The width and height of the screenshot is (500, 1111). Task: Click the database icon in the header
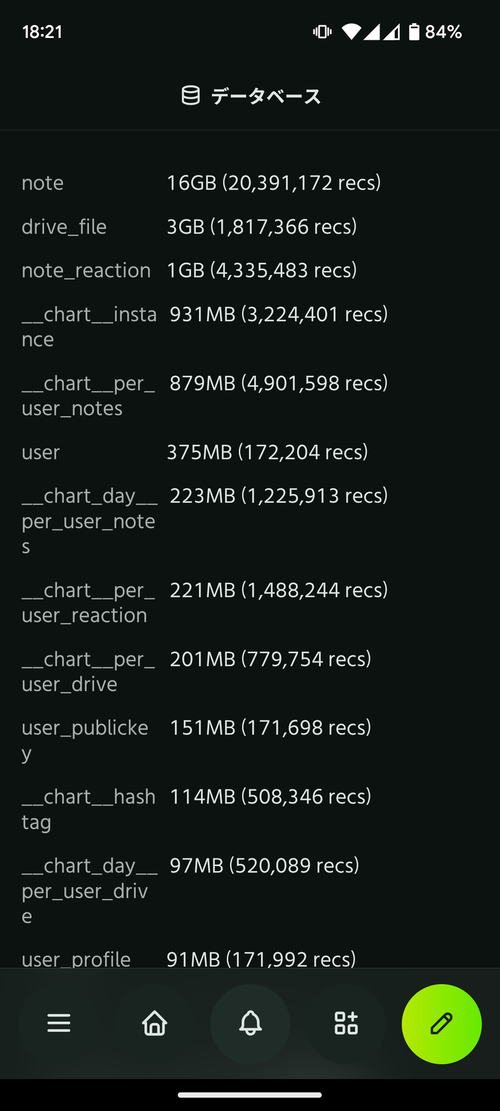point(191,96)
